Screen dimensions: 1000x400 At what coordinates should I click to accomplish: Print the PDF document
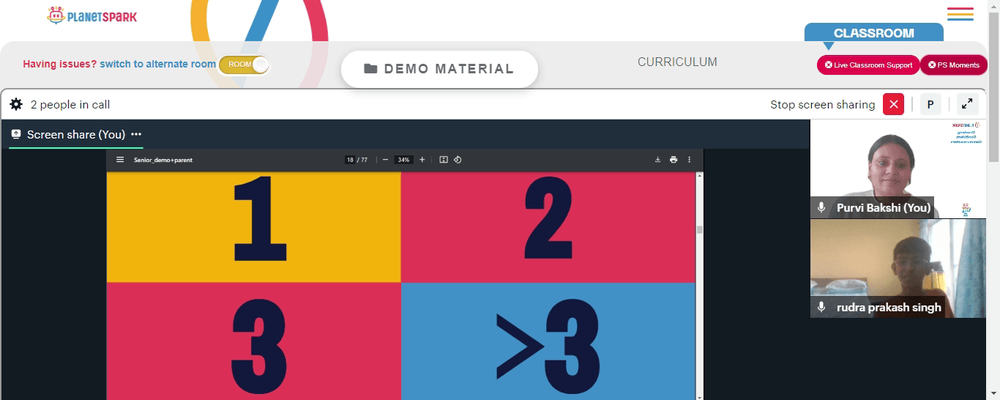(673, 159)
